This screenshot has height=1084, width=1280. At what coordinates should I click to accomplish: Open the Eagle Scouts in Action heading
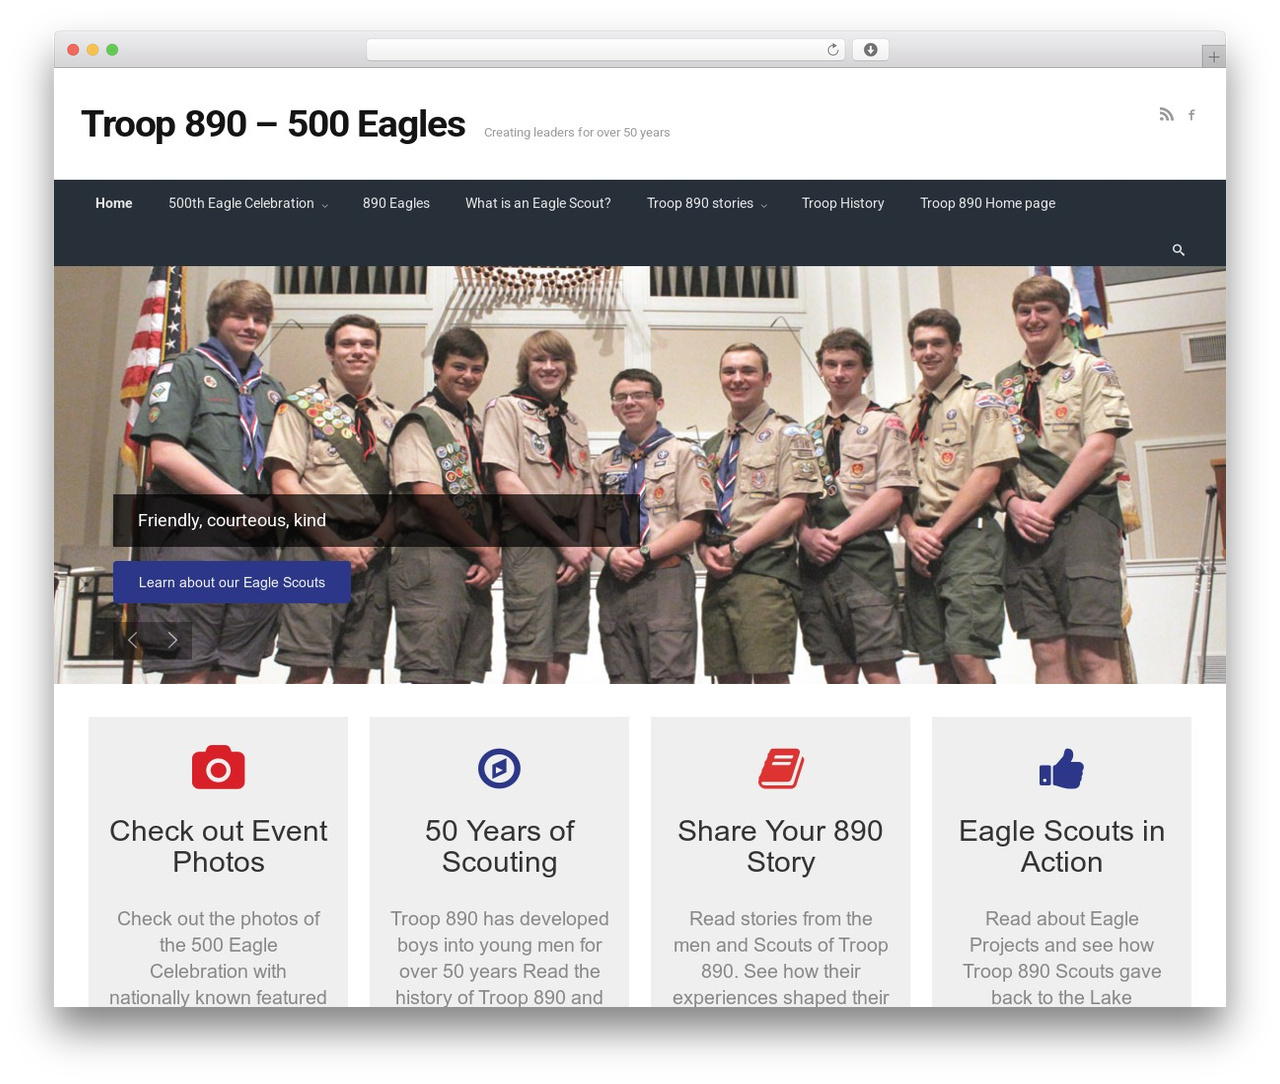point(1062,846)
